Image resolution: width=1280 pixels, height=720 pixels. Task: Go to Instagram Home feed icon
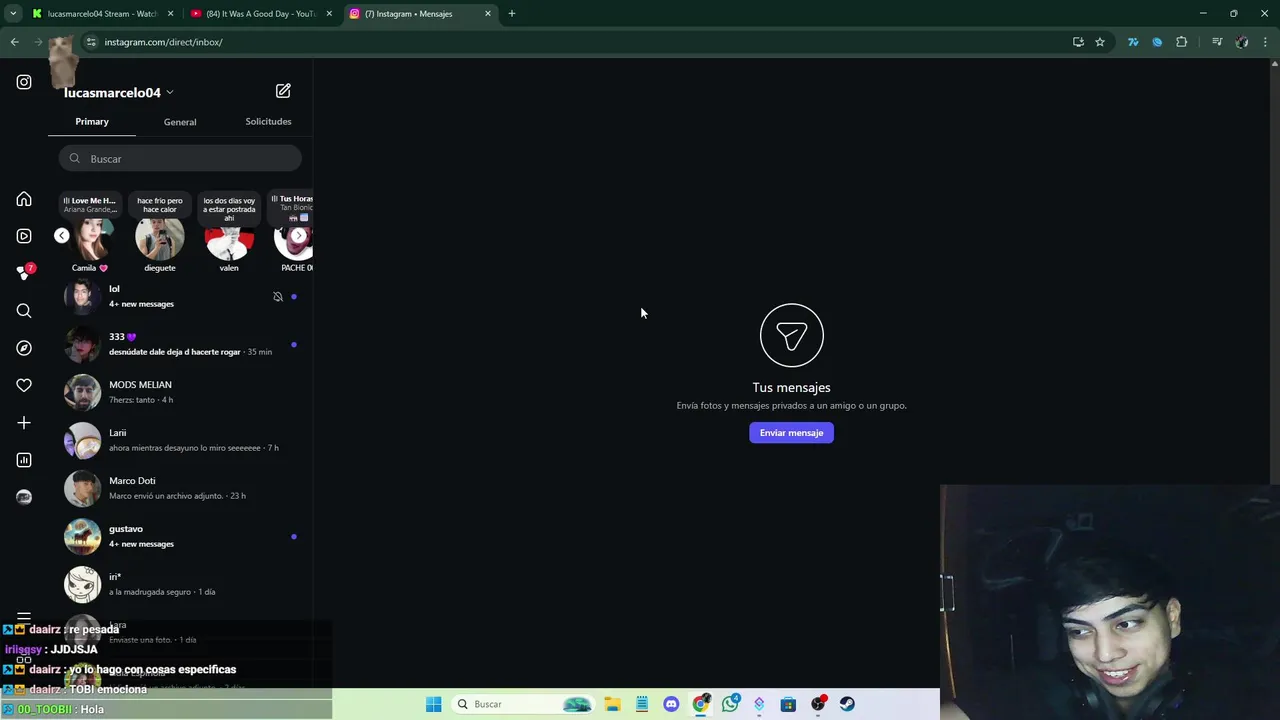click(x=24, y=199)
